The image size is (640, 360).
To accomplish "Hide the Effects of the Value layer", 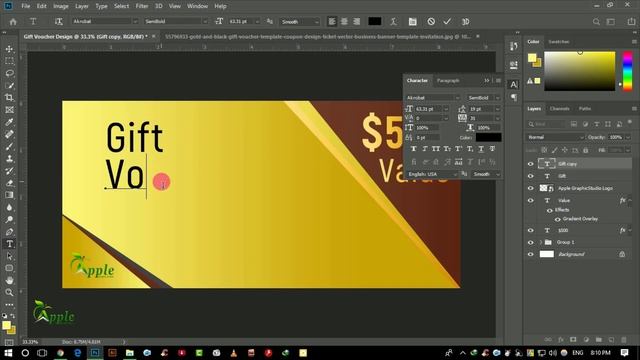I will coord(549,210).
